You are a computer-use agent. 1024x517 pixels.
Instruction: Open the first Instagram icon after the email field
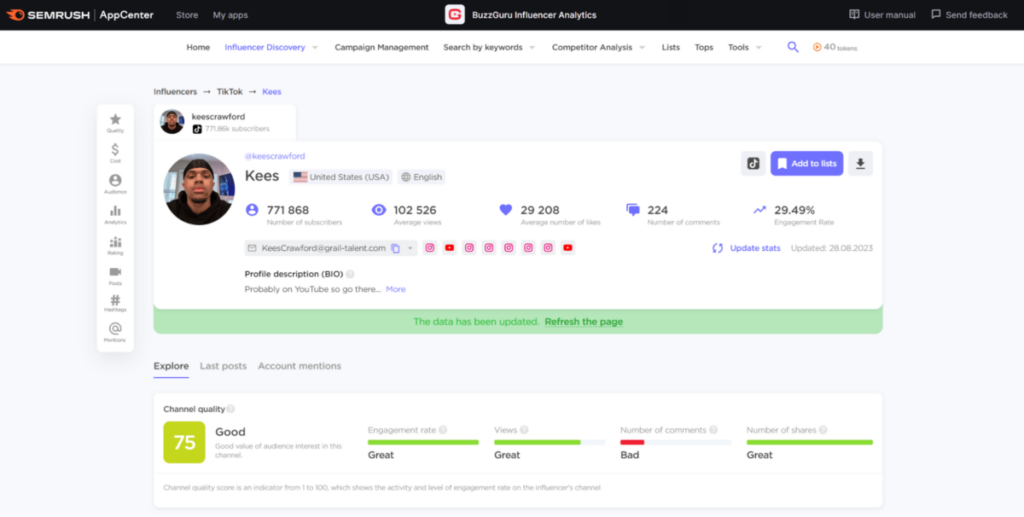(x=430, y=248)
